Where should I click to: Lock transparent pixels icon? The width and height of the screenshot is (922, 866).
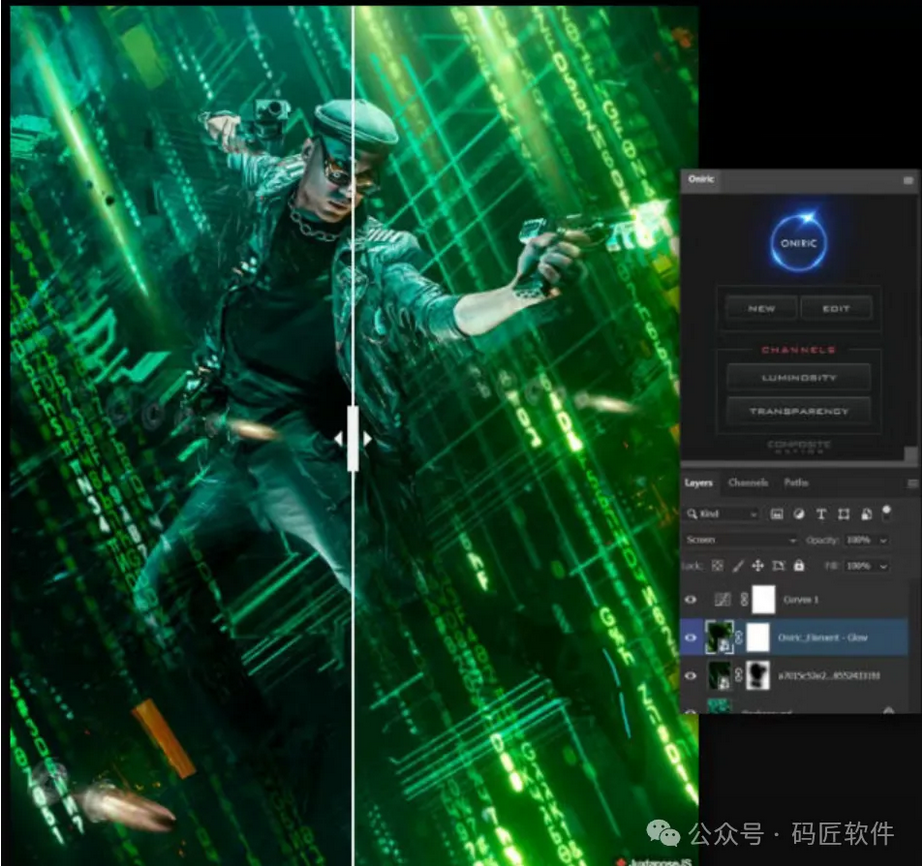pyautogui.click(x=717, y=566)
